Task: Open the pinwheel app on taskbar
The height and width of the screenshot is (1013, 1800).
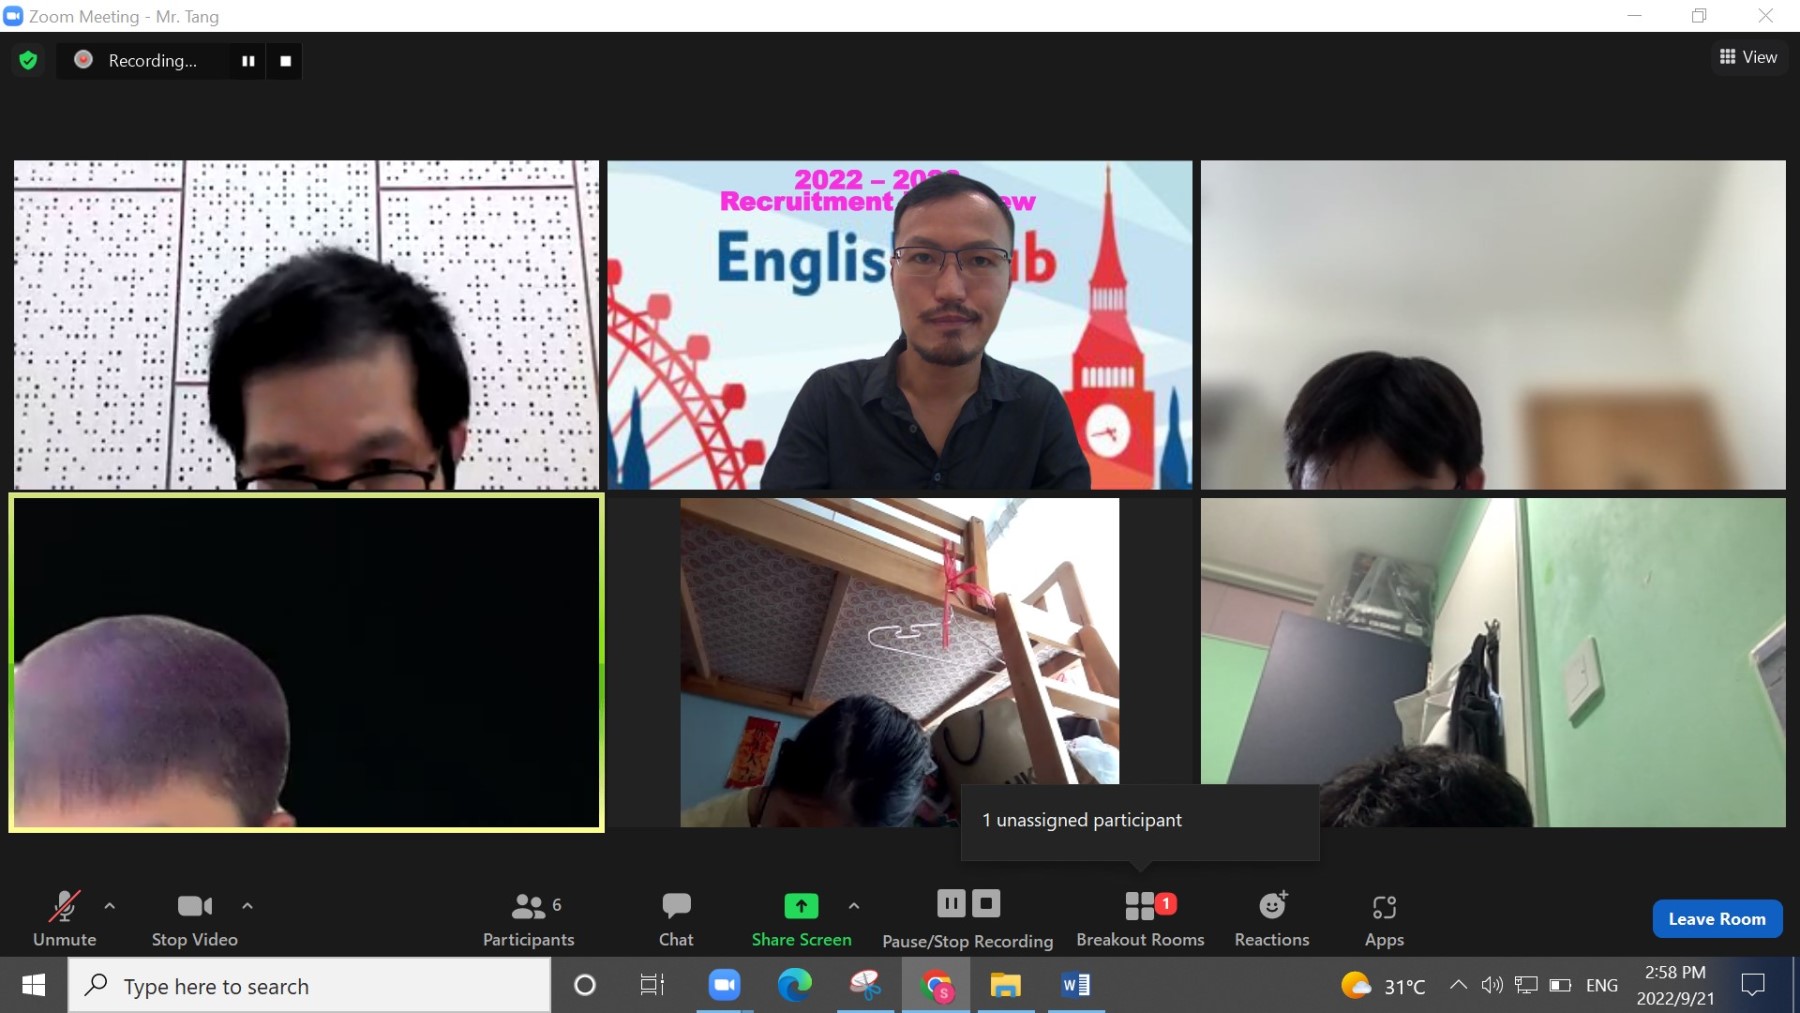Action: [865, 986]
